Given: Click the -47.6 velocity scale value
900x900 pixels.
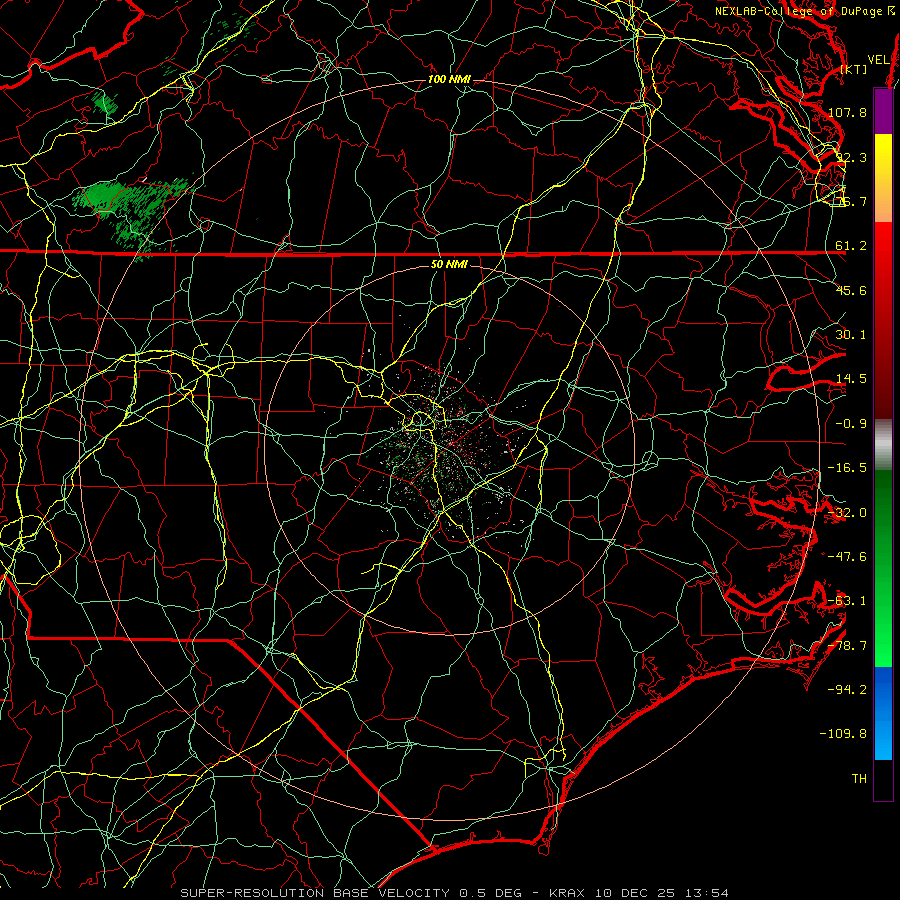Looking at the screenshot, I should (x=848, y=557).
